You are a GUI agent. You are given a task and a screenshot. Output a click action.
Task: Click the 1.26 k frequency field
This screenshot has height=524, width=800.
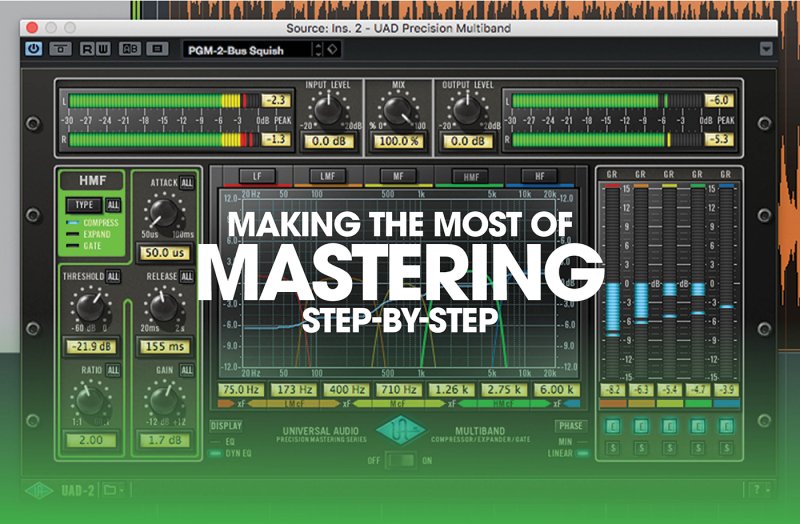[452, 390]
